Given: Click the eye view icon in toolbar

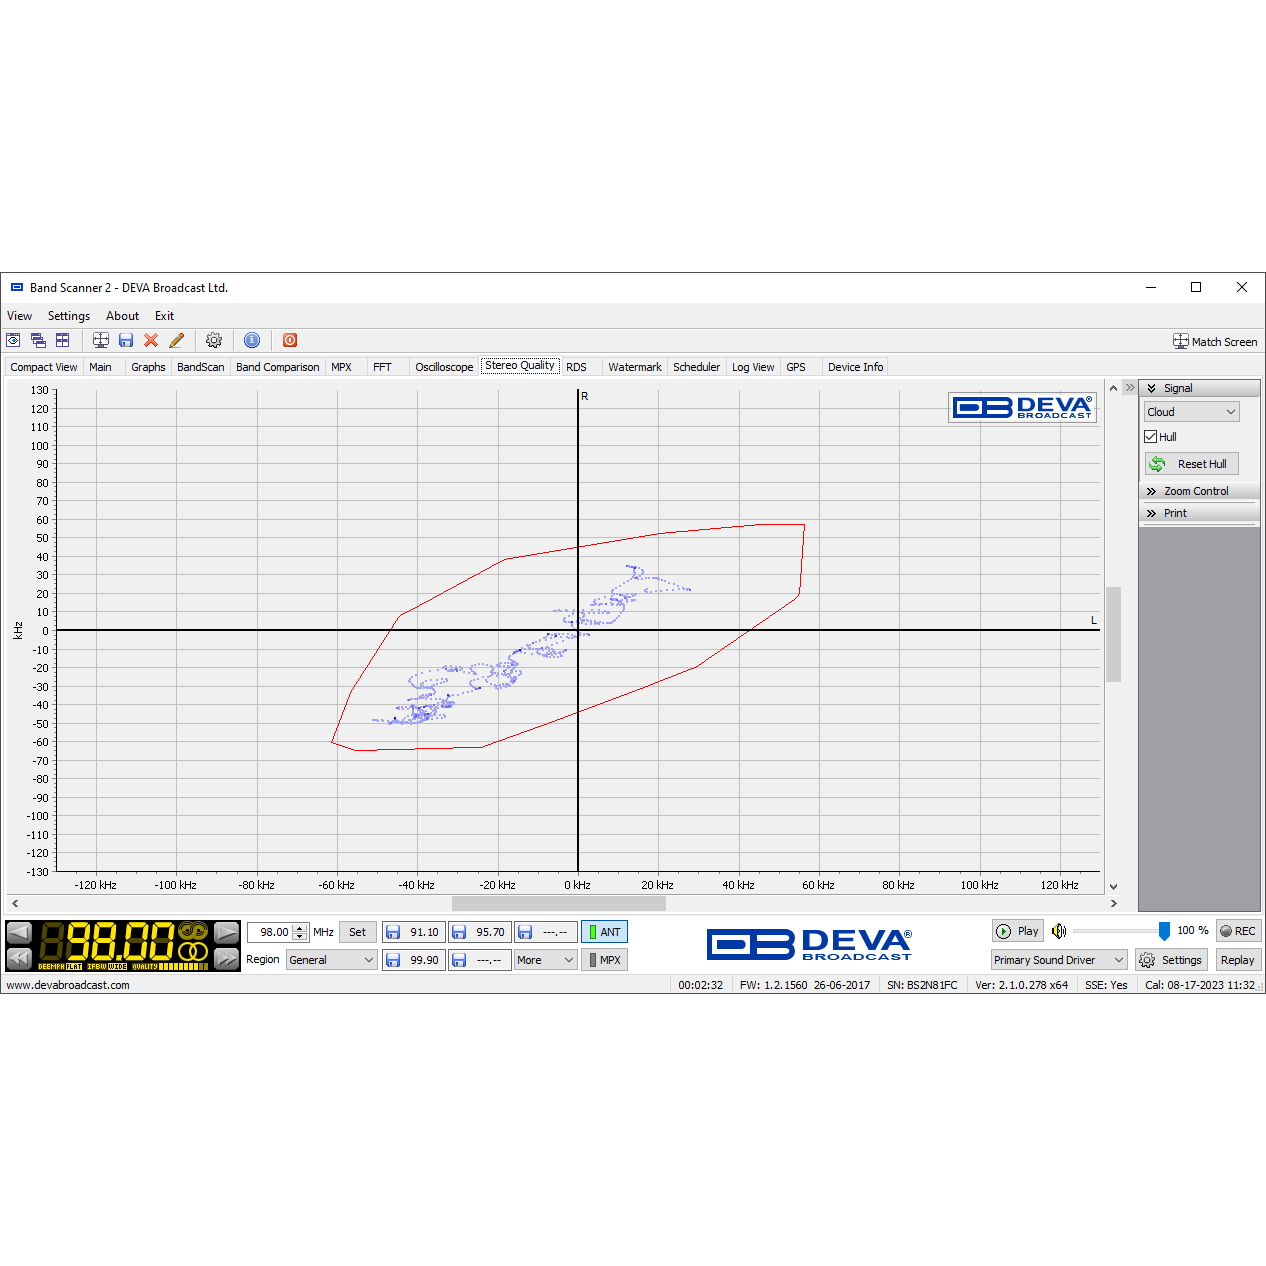Looking at the screenshot, I should tap(13, 341).
